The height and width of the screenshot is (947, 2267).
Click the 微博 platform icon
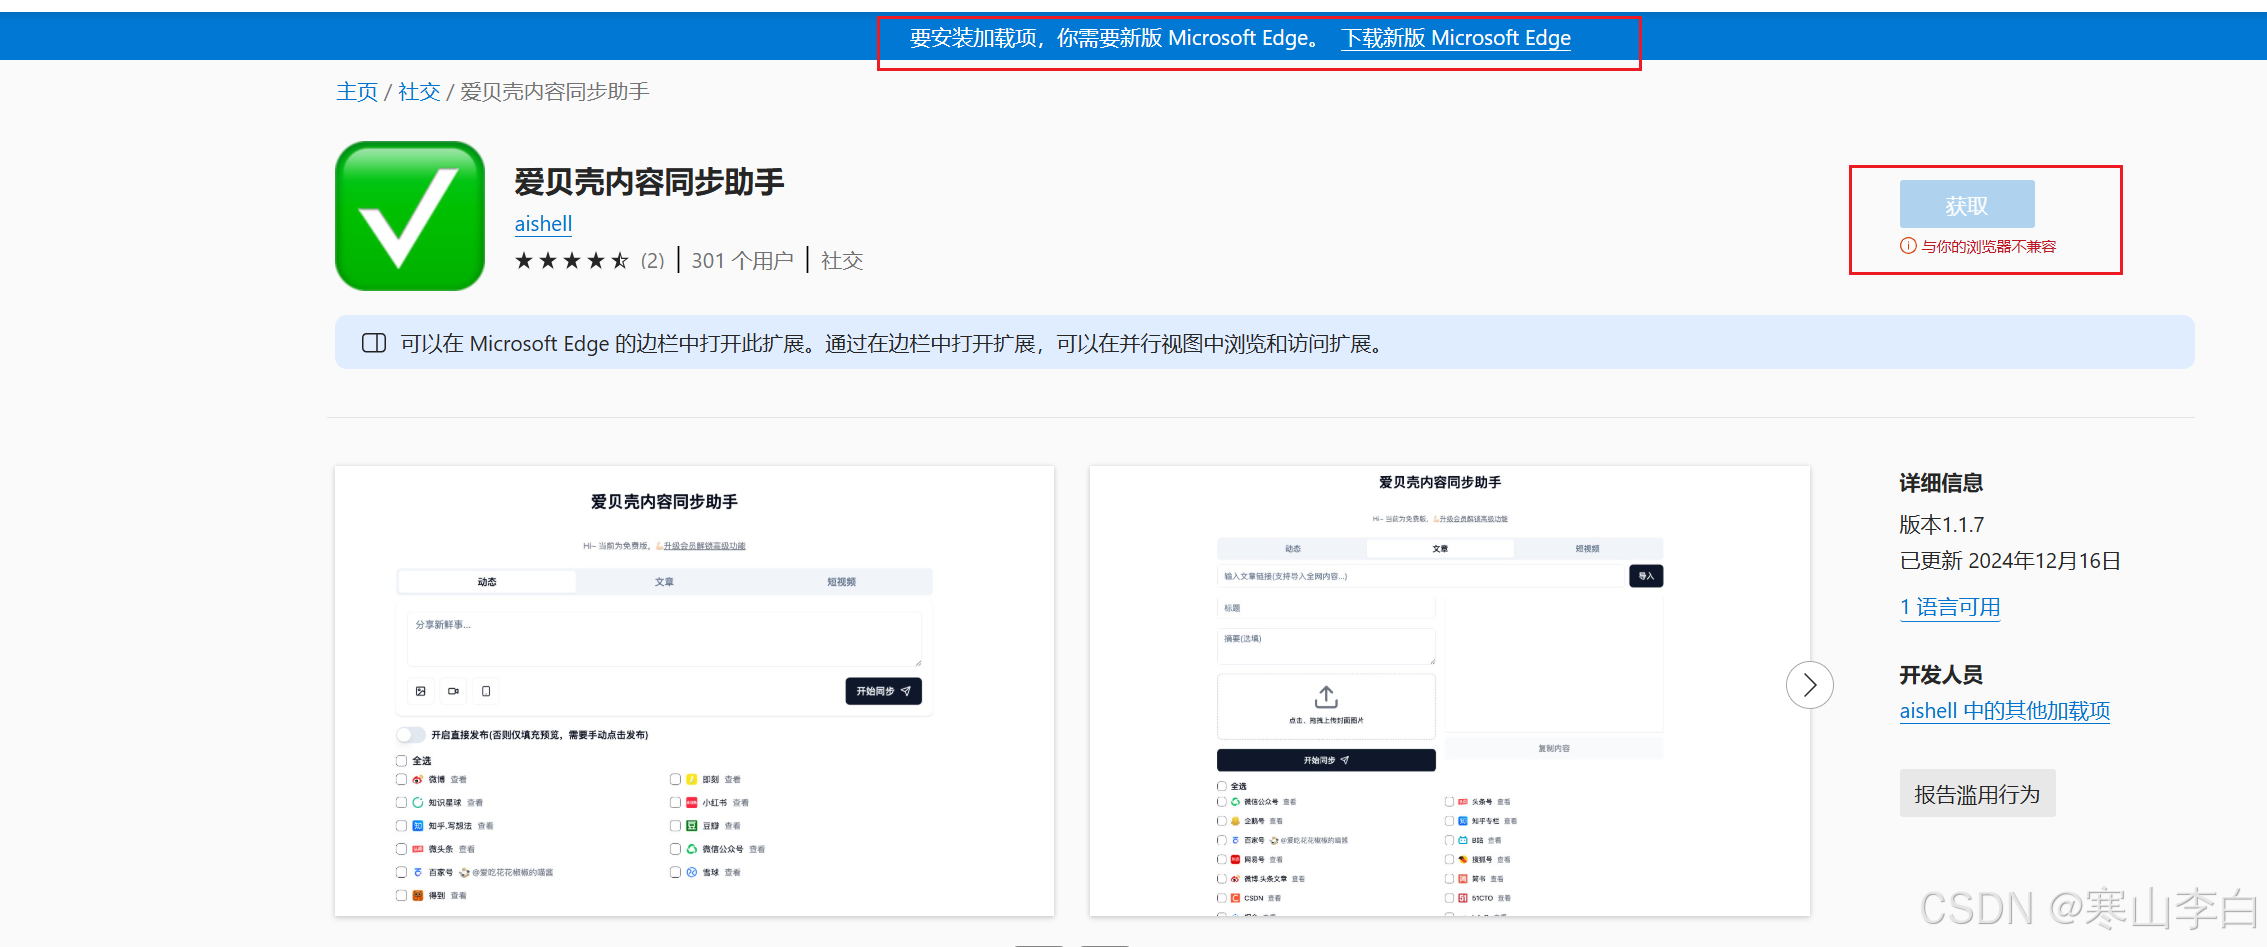(418, 779)
